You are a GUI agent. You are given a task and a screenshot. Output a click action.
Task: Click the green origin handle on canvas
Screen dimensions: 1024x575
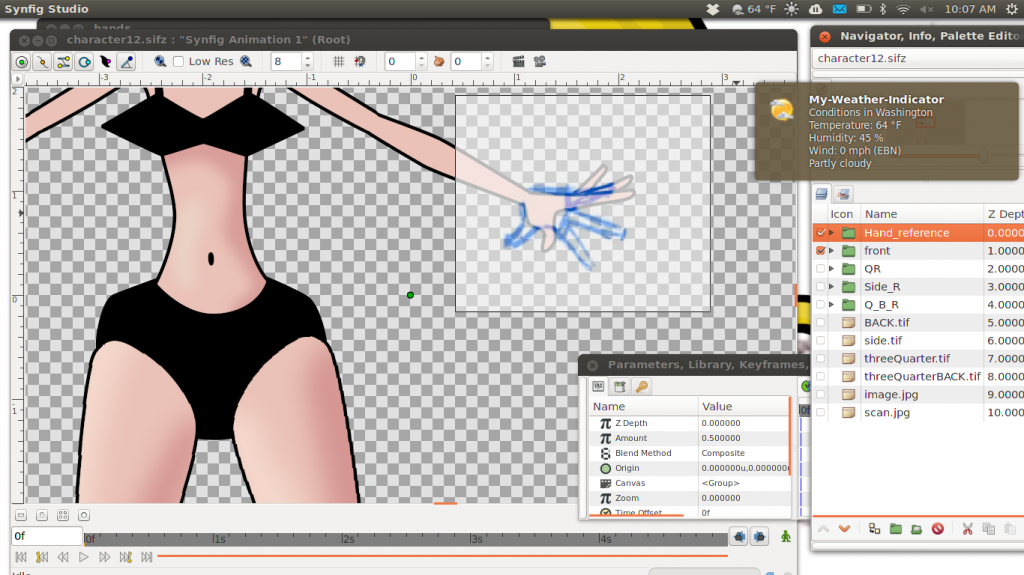(410, 295)
